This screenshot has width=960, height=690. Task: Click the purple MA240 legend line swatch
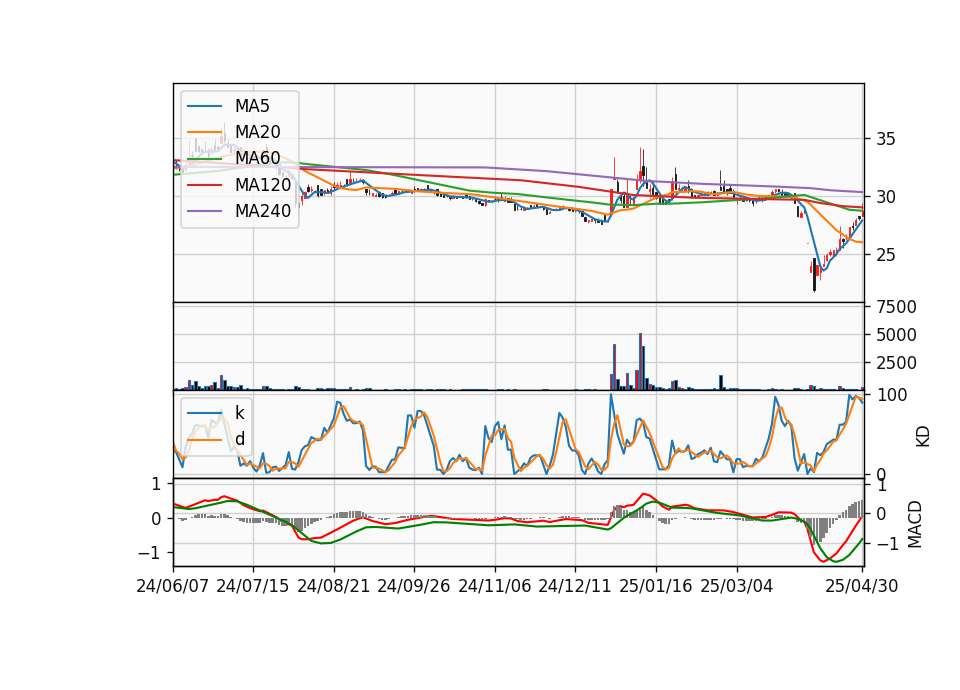coord(204,211)
